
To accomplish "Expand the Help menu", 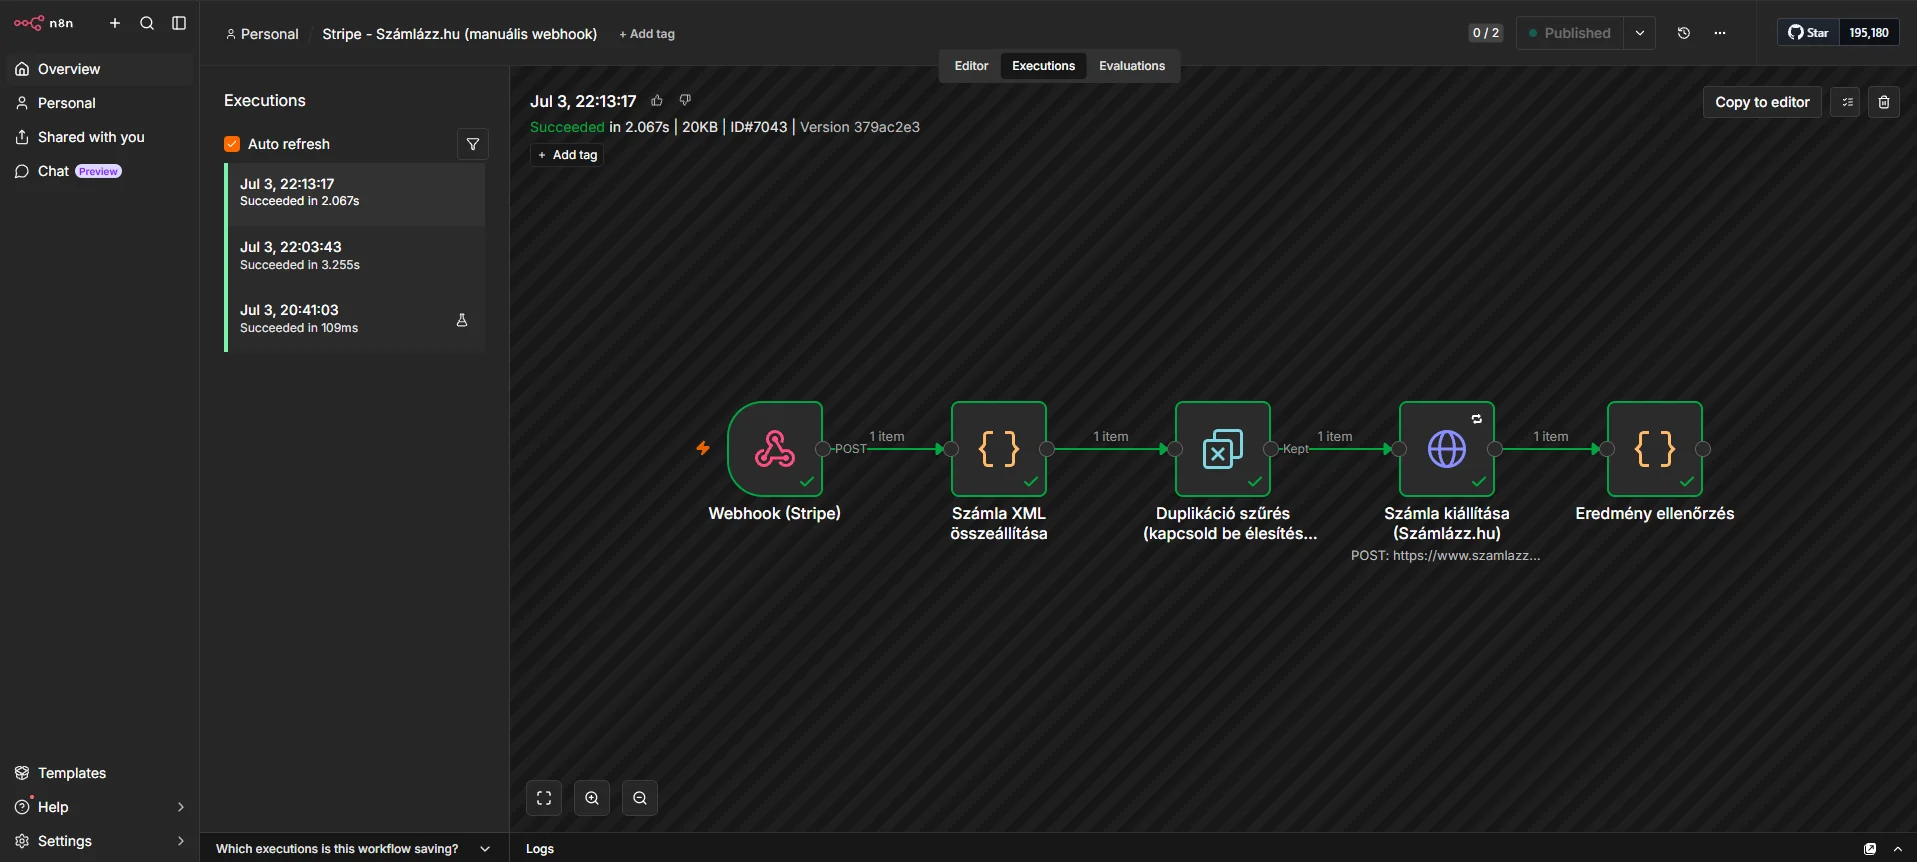I will tap(100, 807).
